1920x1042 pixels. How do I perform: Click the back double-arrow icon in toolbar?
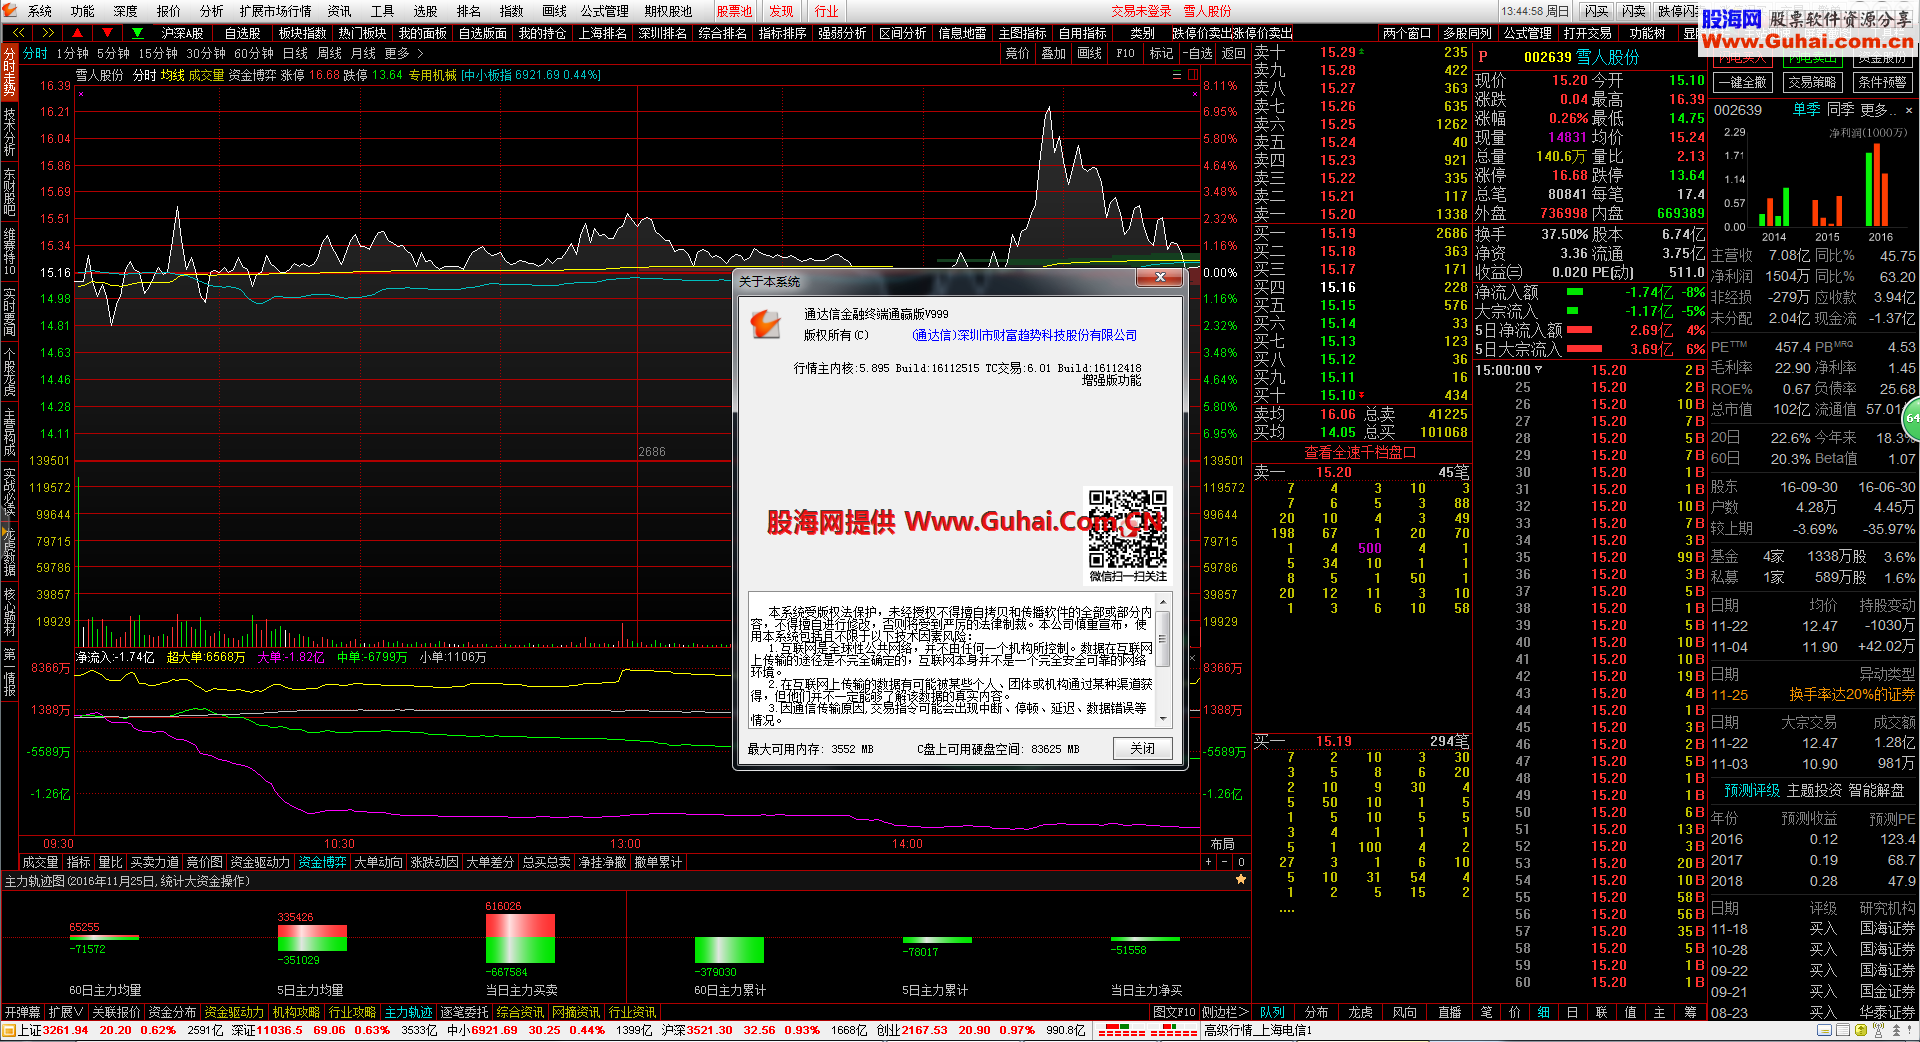pos(18,33)
